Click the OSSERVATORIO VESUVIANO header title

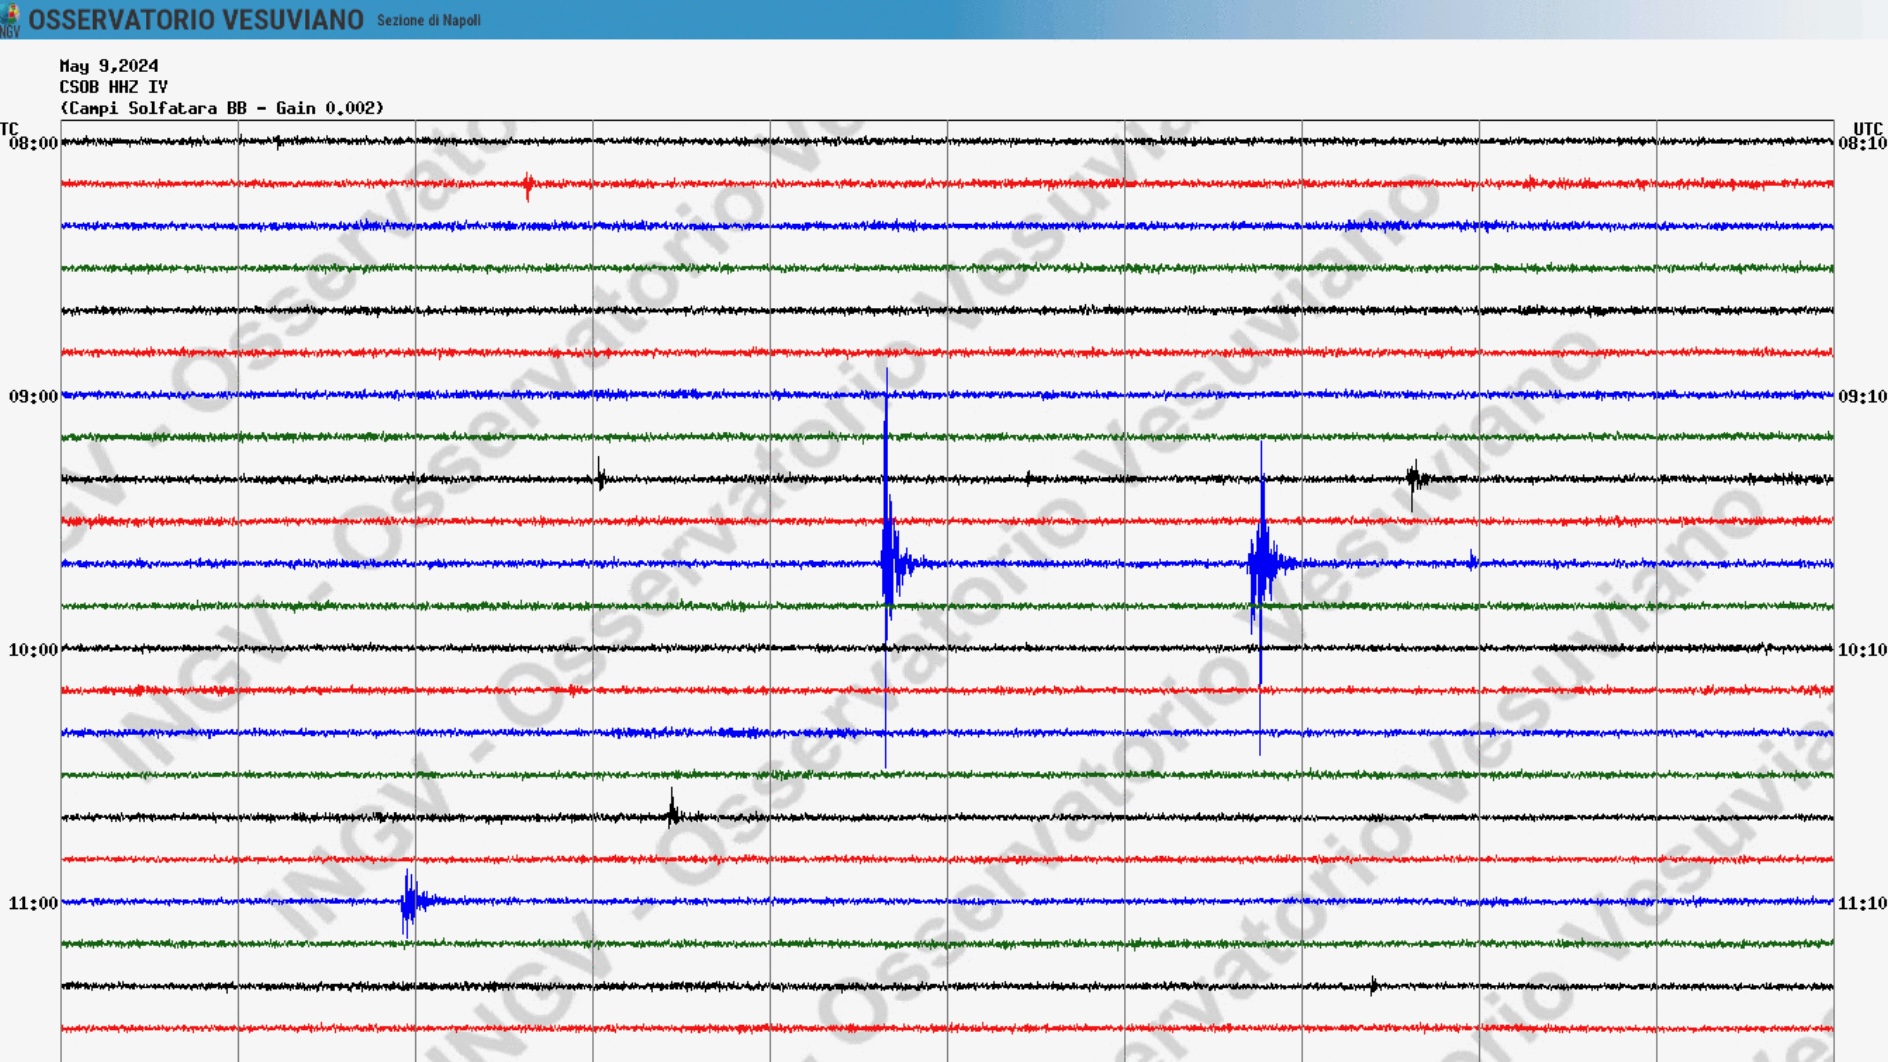pyautogui.click(x=196, y=20)
